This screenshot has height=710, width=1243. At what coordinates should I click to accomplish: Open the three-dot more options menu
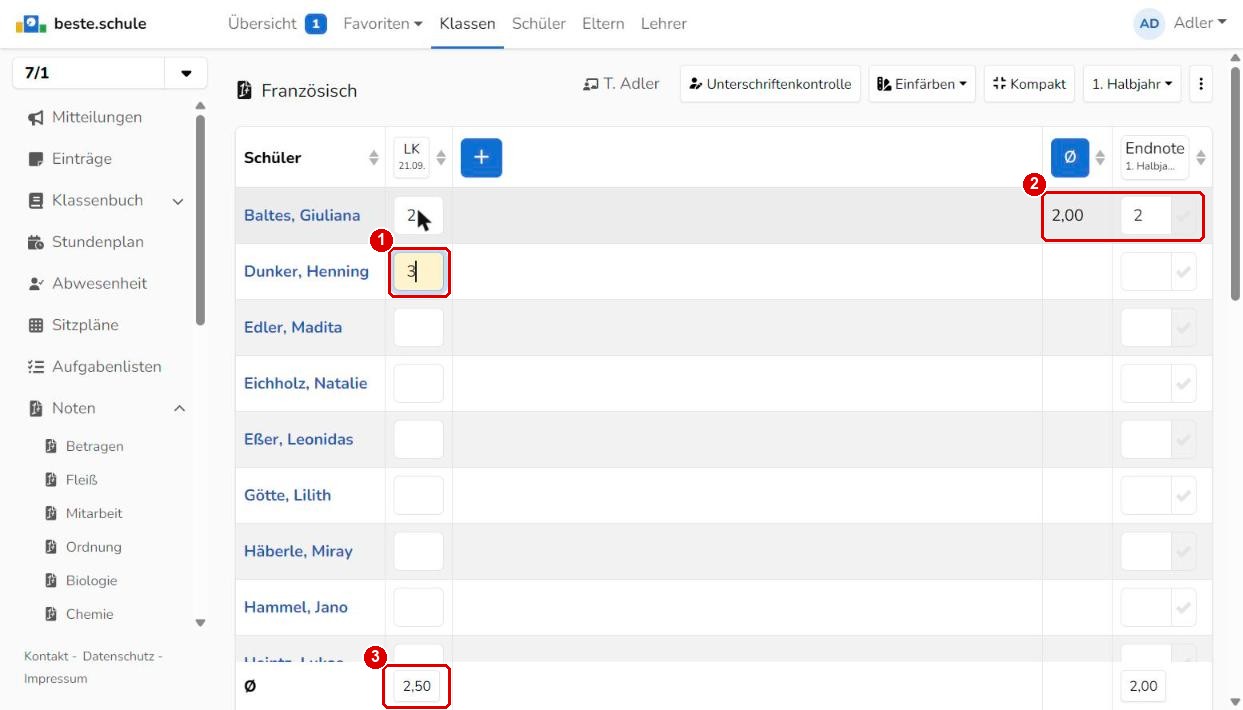1201,84
